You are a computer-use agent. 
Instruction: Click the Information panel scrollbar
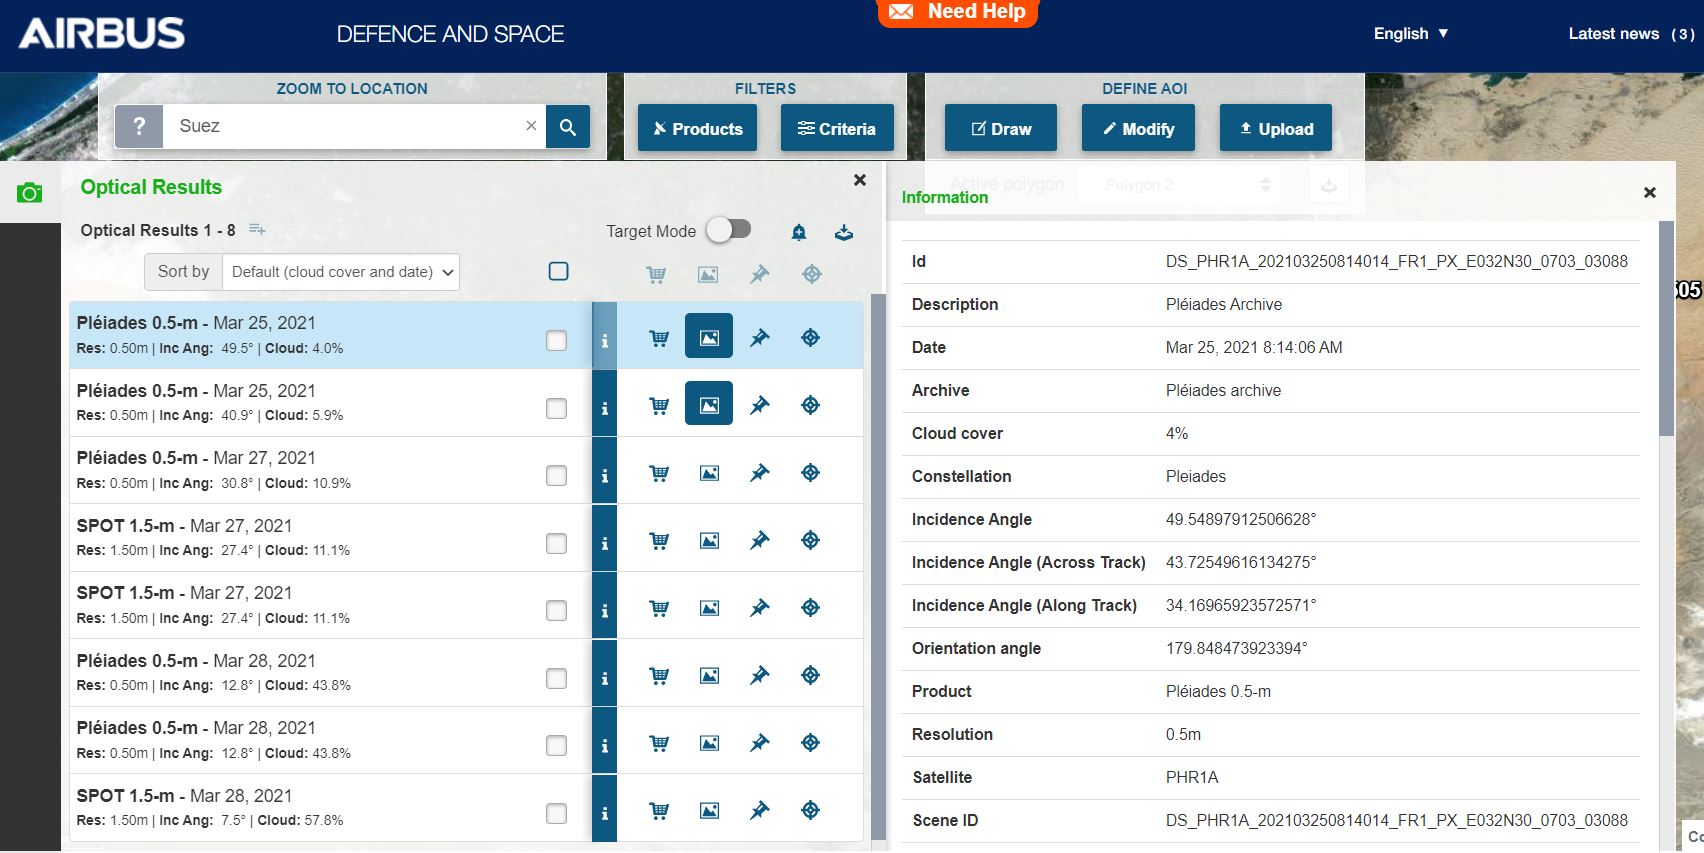pyautogui.click(x=1666, y=330)
